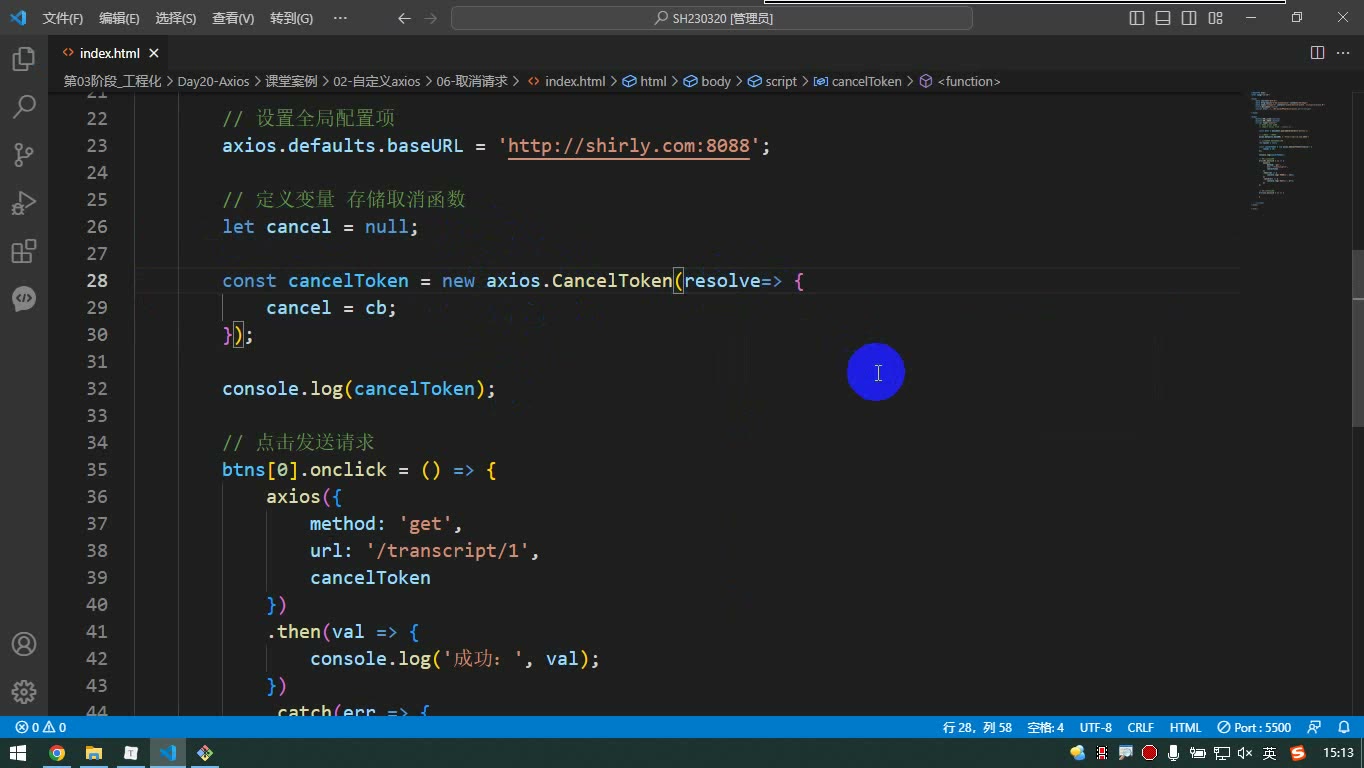
Task: Open the Explorer view in activity bar
Action: (x=24, y=59)
